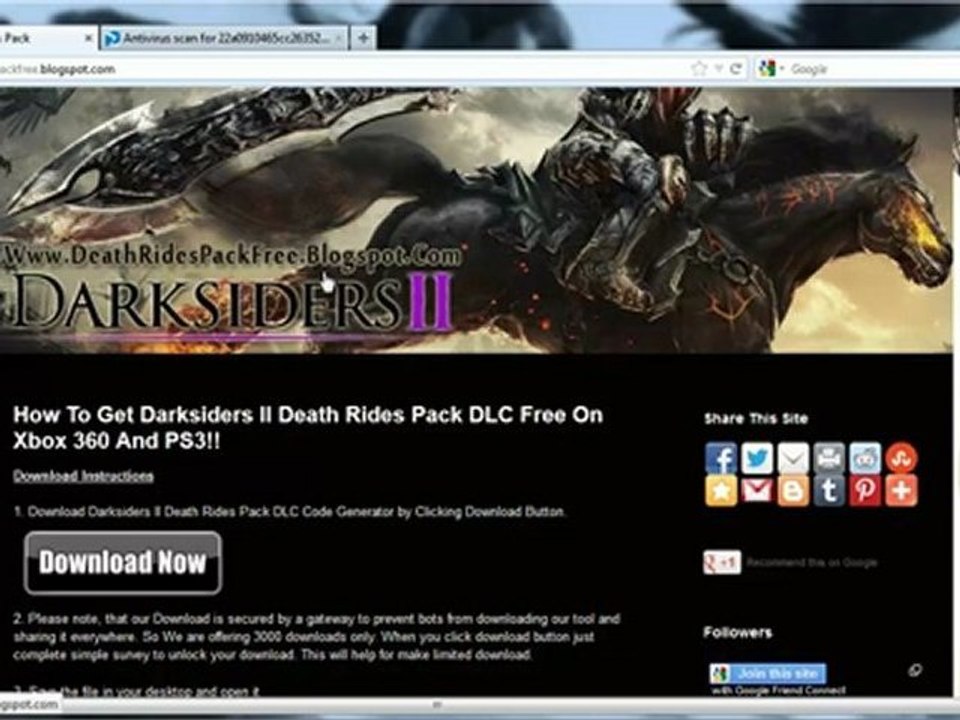Click the Share This Site heading

click(756, 419)
